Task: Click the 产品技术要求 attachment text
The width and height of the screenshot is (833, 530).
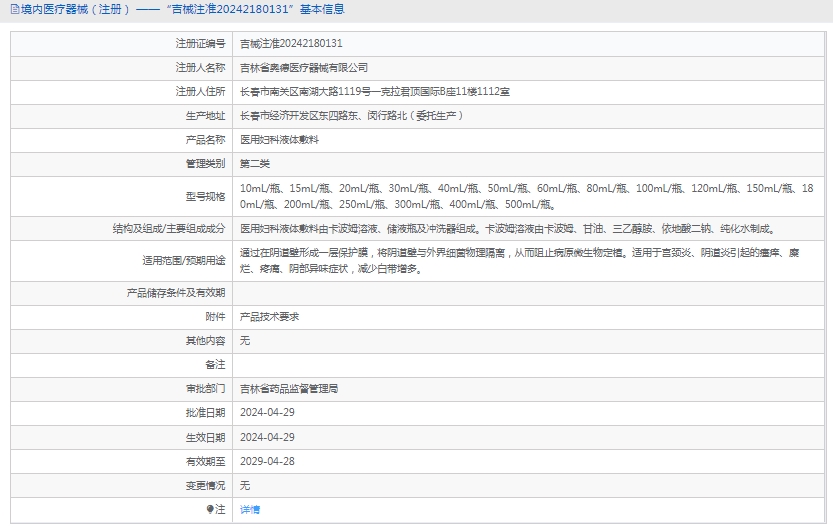Action: [x=269, y=316]
